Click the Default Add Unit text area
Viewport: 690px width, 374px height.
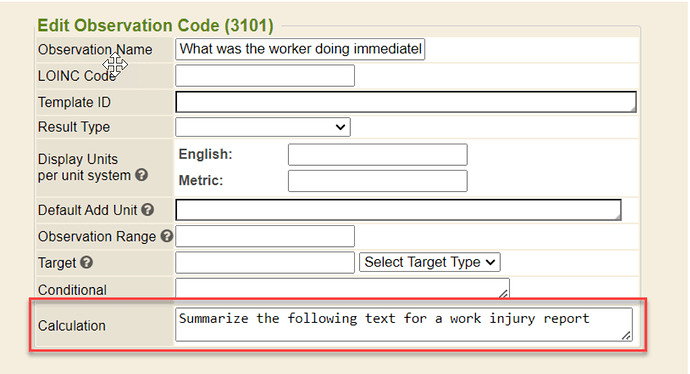tap(398, 210)
